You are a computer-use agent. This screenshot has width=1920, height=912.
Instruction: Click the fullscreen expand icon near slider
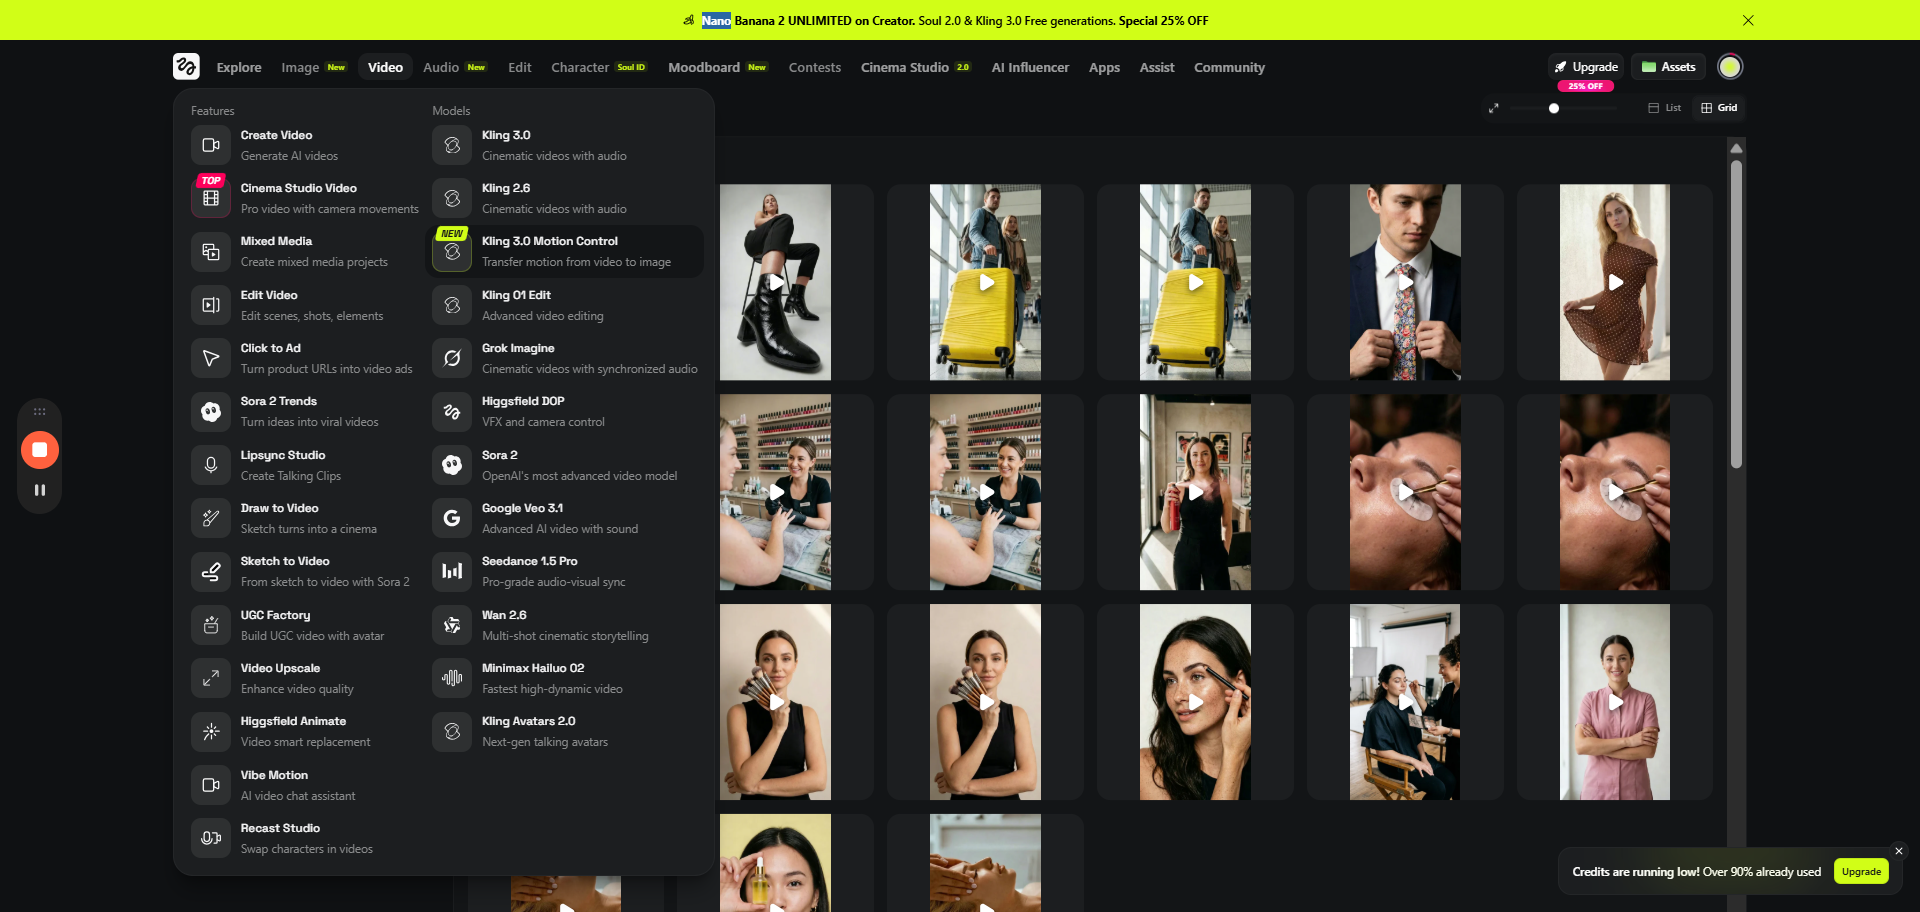1493,108
